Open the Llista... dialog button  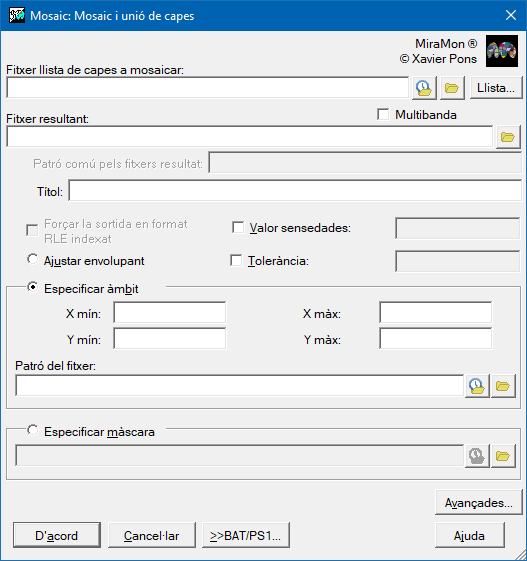coord(496,88)
